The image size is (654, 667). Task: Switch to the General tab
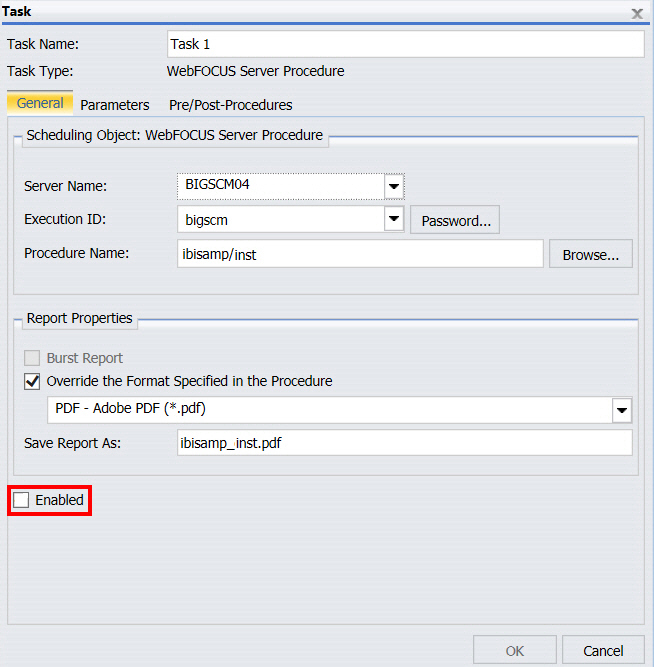click(x=40, y=103)
